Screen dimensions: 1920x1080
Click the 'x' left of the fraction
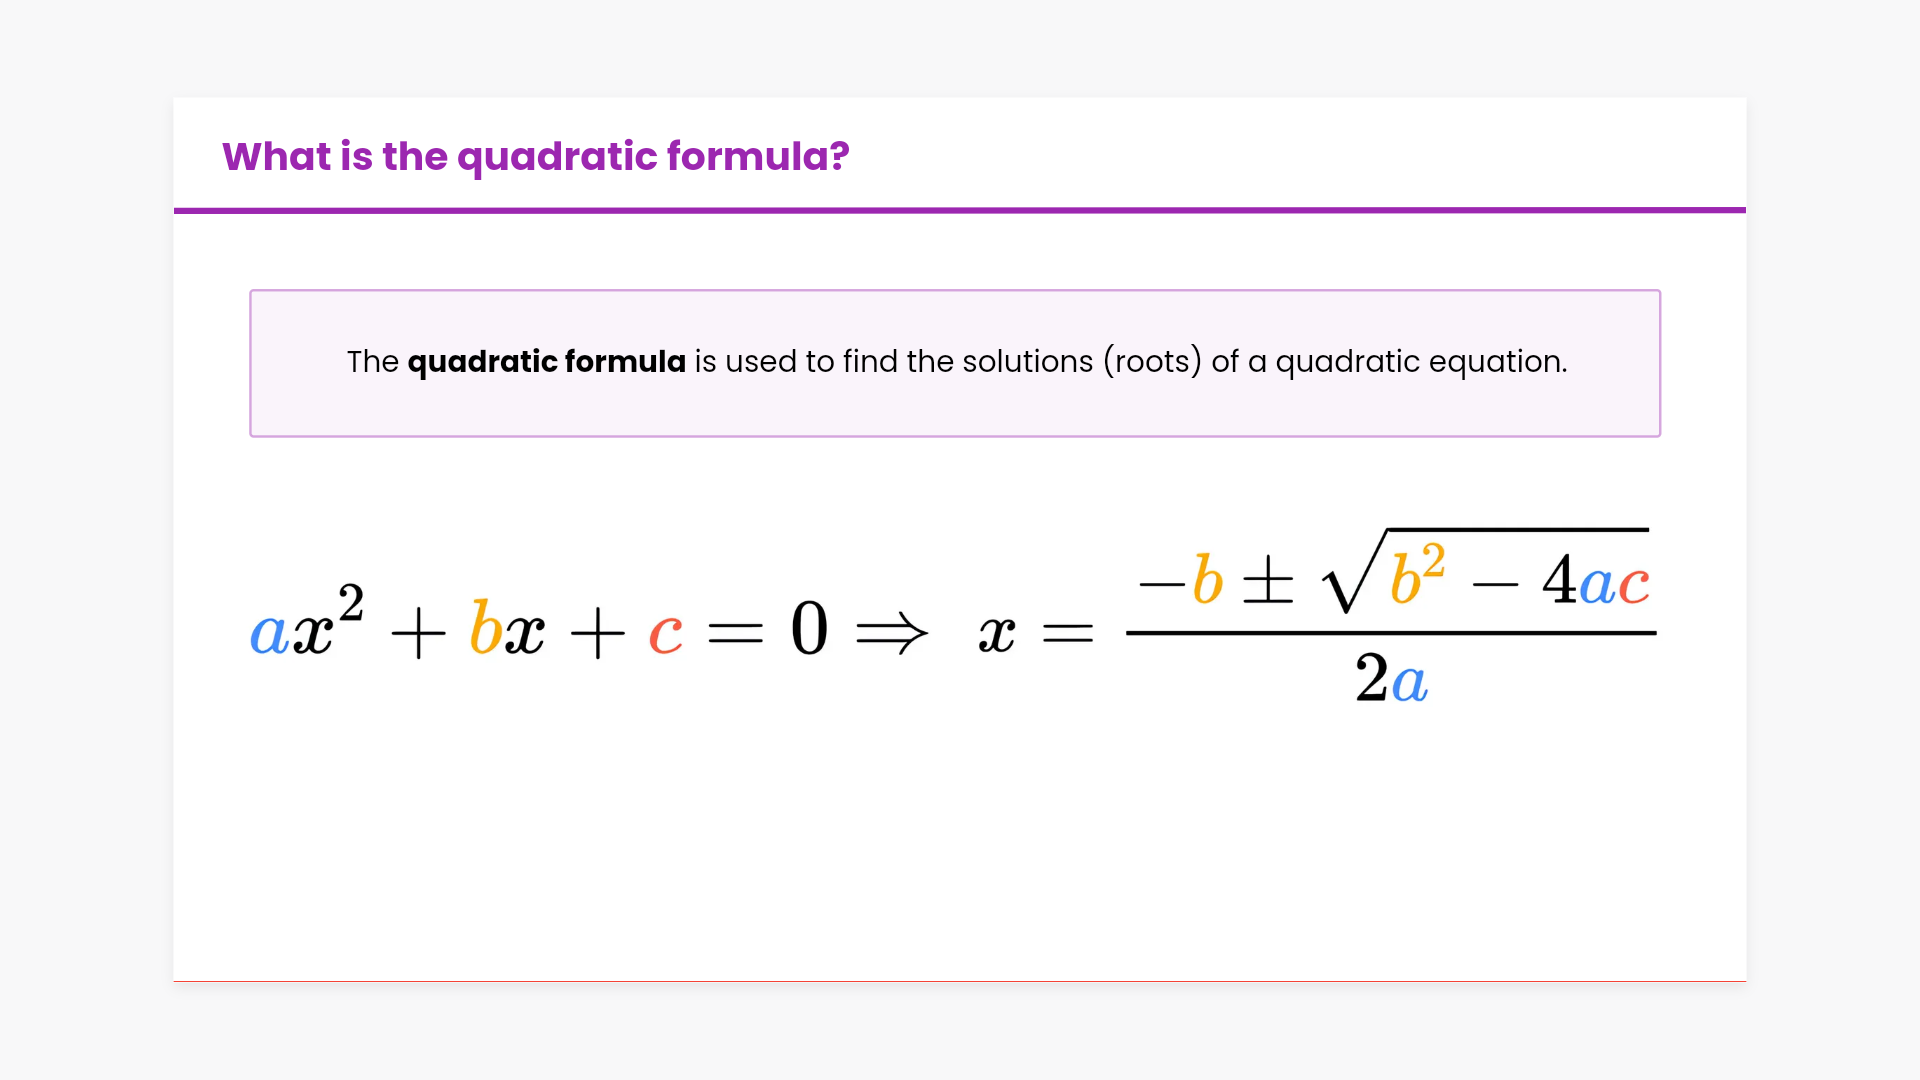click(996, 633)
